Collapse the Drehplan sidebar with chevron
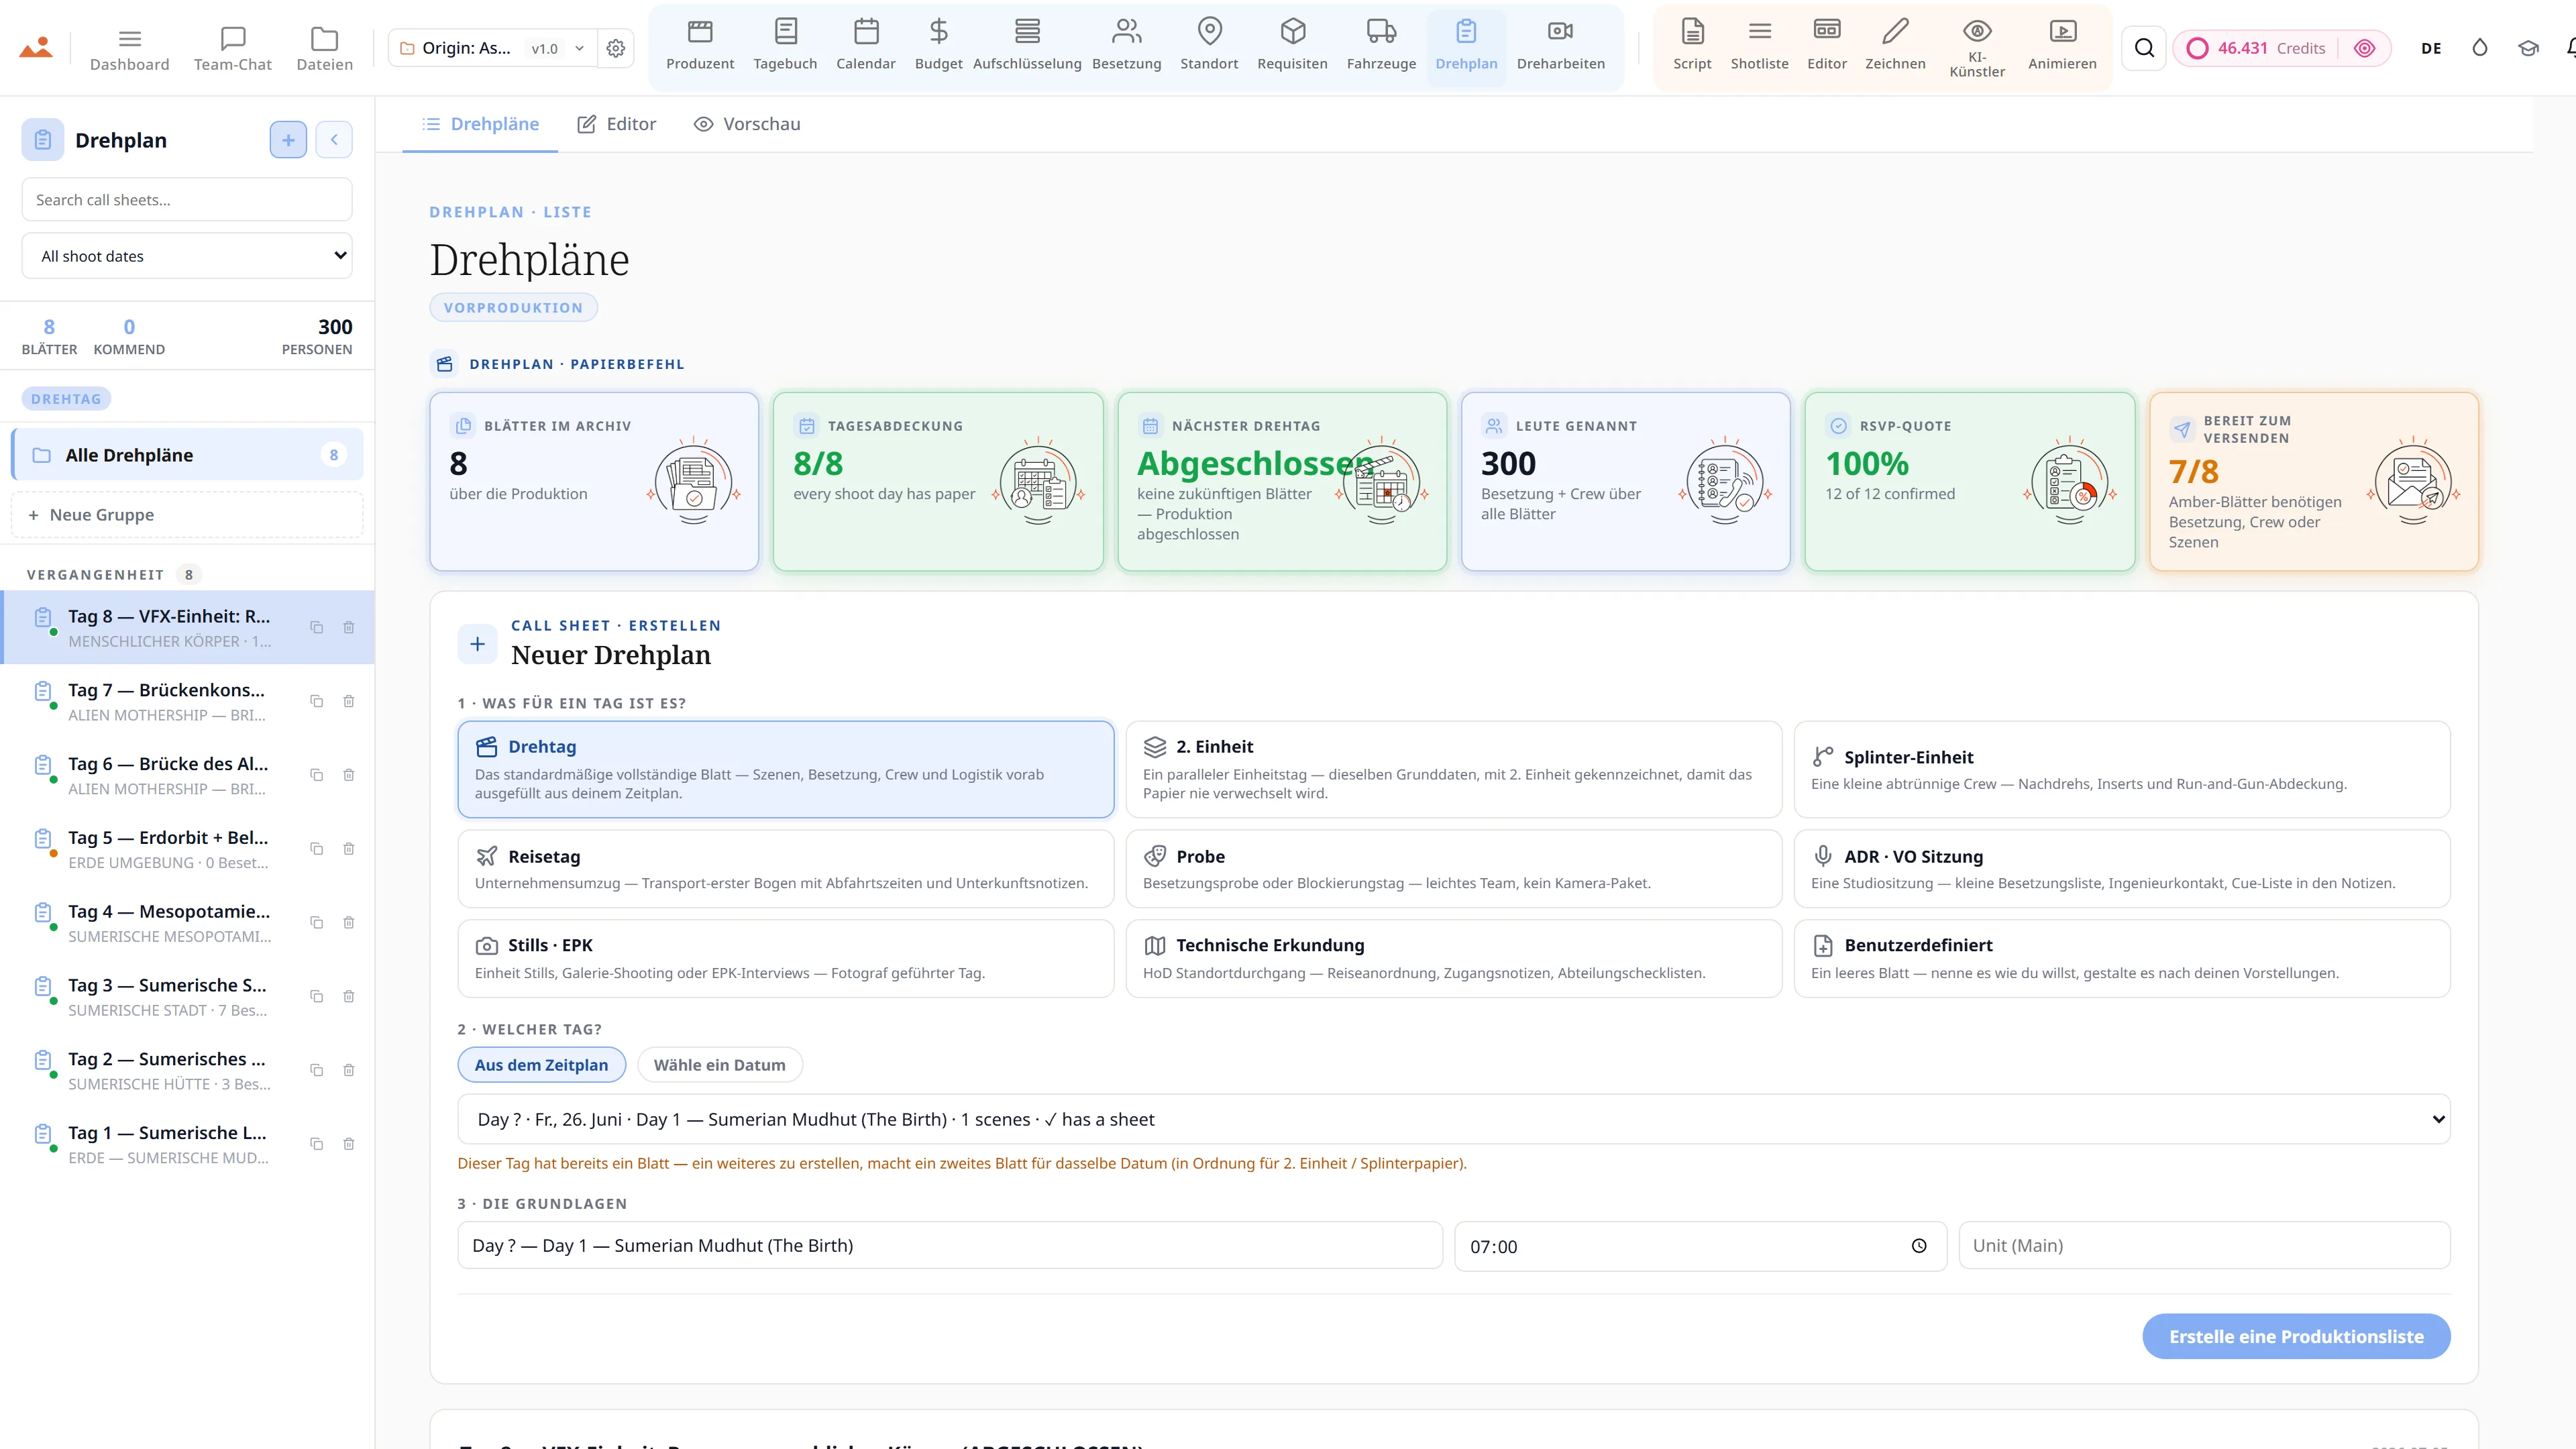 pos(334,140)
